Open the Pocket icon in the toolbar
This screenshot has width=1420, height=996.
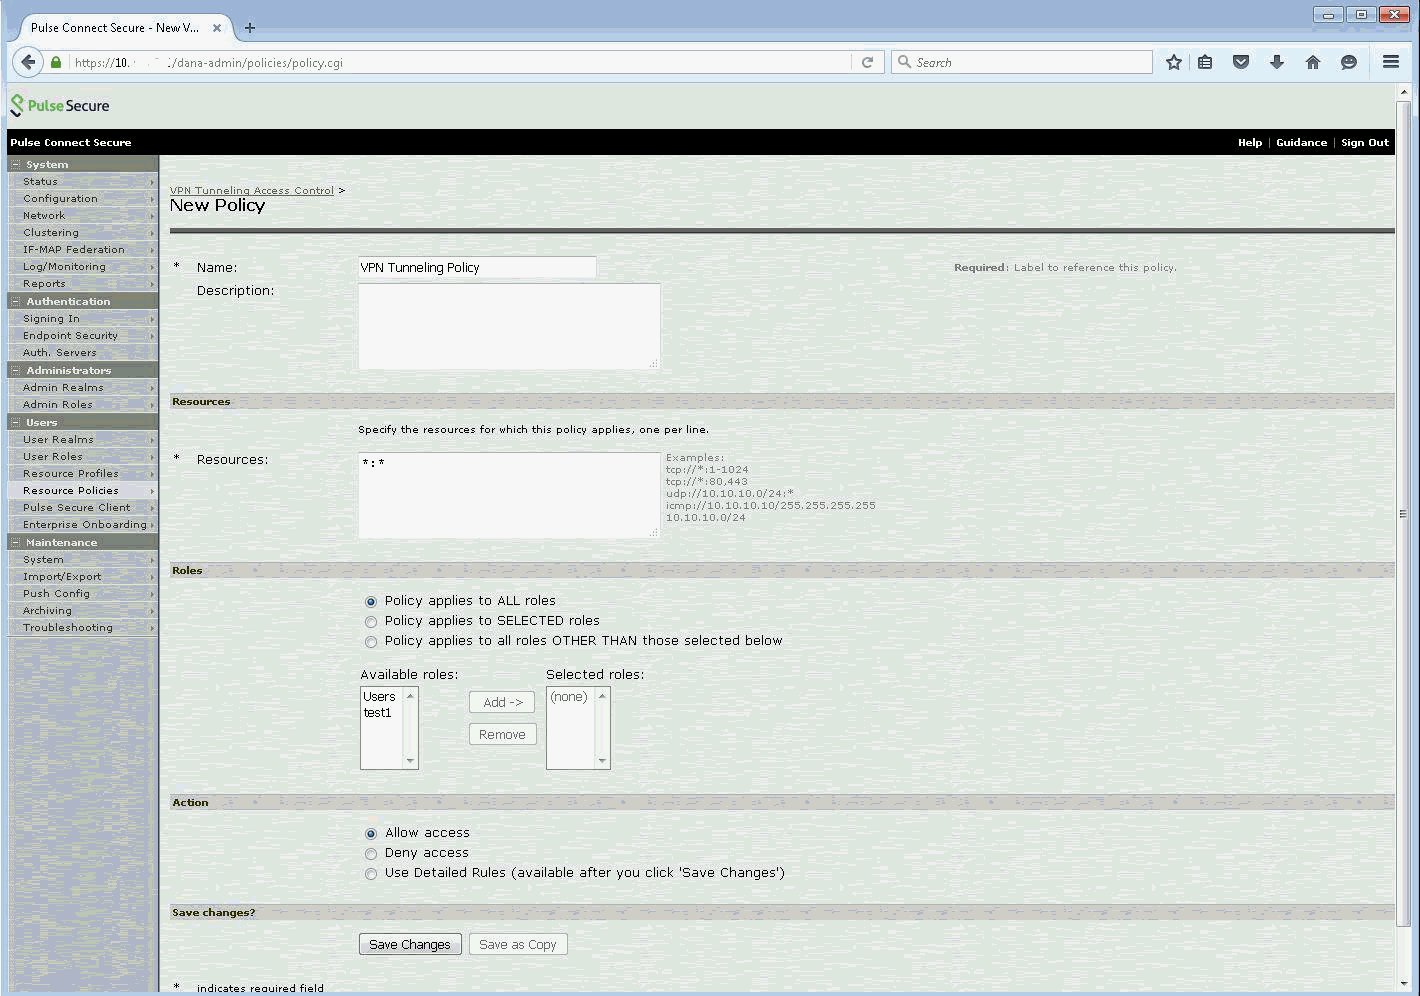1241,62
